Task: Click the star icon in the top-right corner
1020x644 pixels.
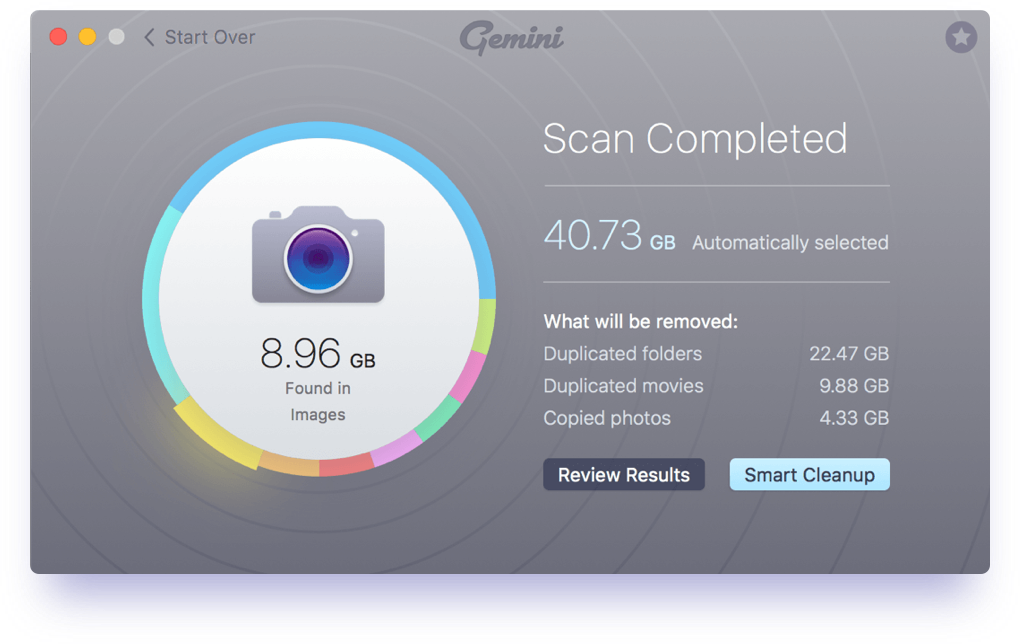Action: pyautogui.click(x=960, y=37)
